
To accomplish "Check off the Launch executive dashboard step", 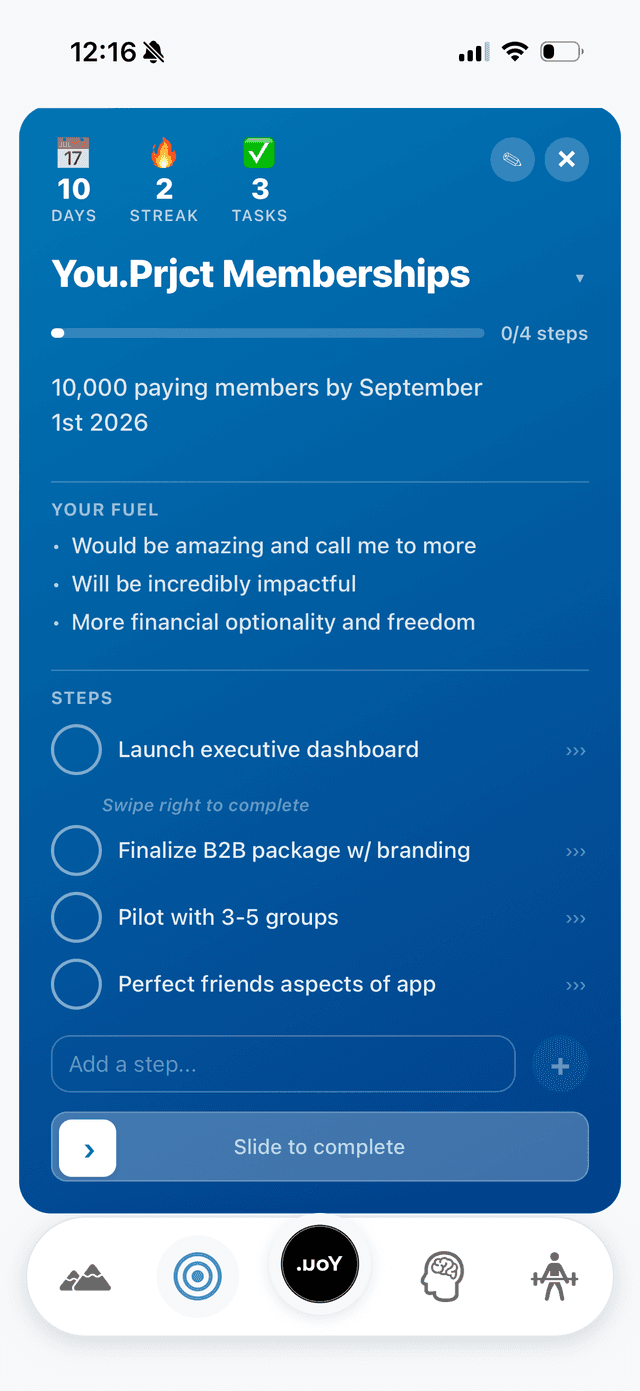I will click(76, 749).
